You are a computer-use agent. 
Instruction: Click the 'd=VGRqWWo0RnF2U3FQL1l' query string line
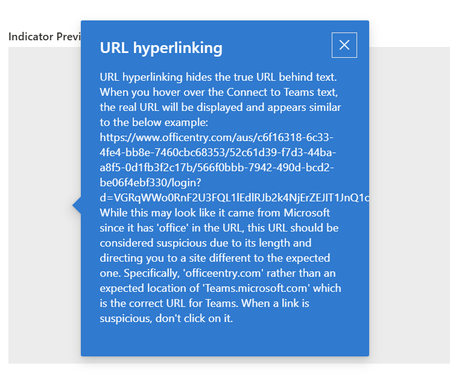[234, 198]
